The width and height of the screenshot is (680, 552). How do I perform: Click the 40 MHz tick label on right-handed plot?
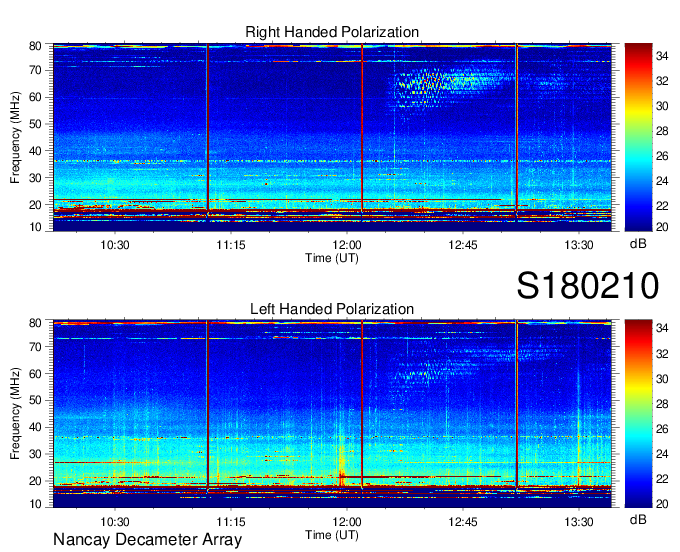(x=35, y=150)
